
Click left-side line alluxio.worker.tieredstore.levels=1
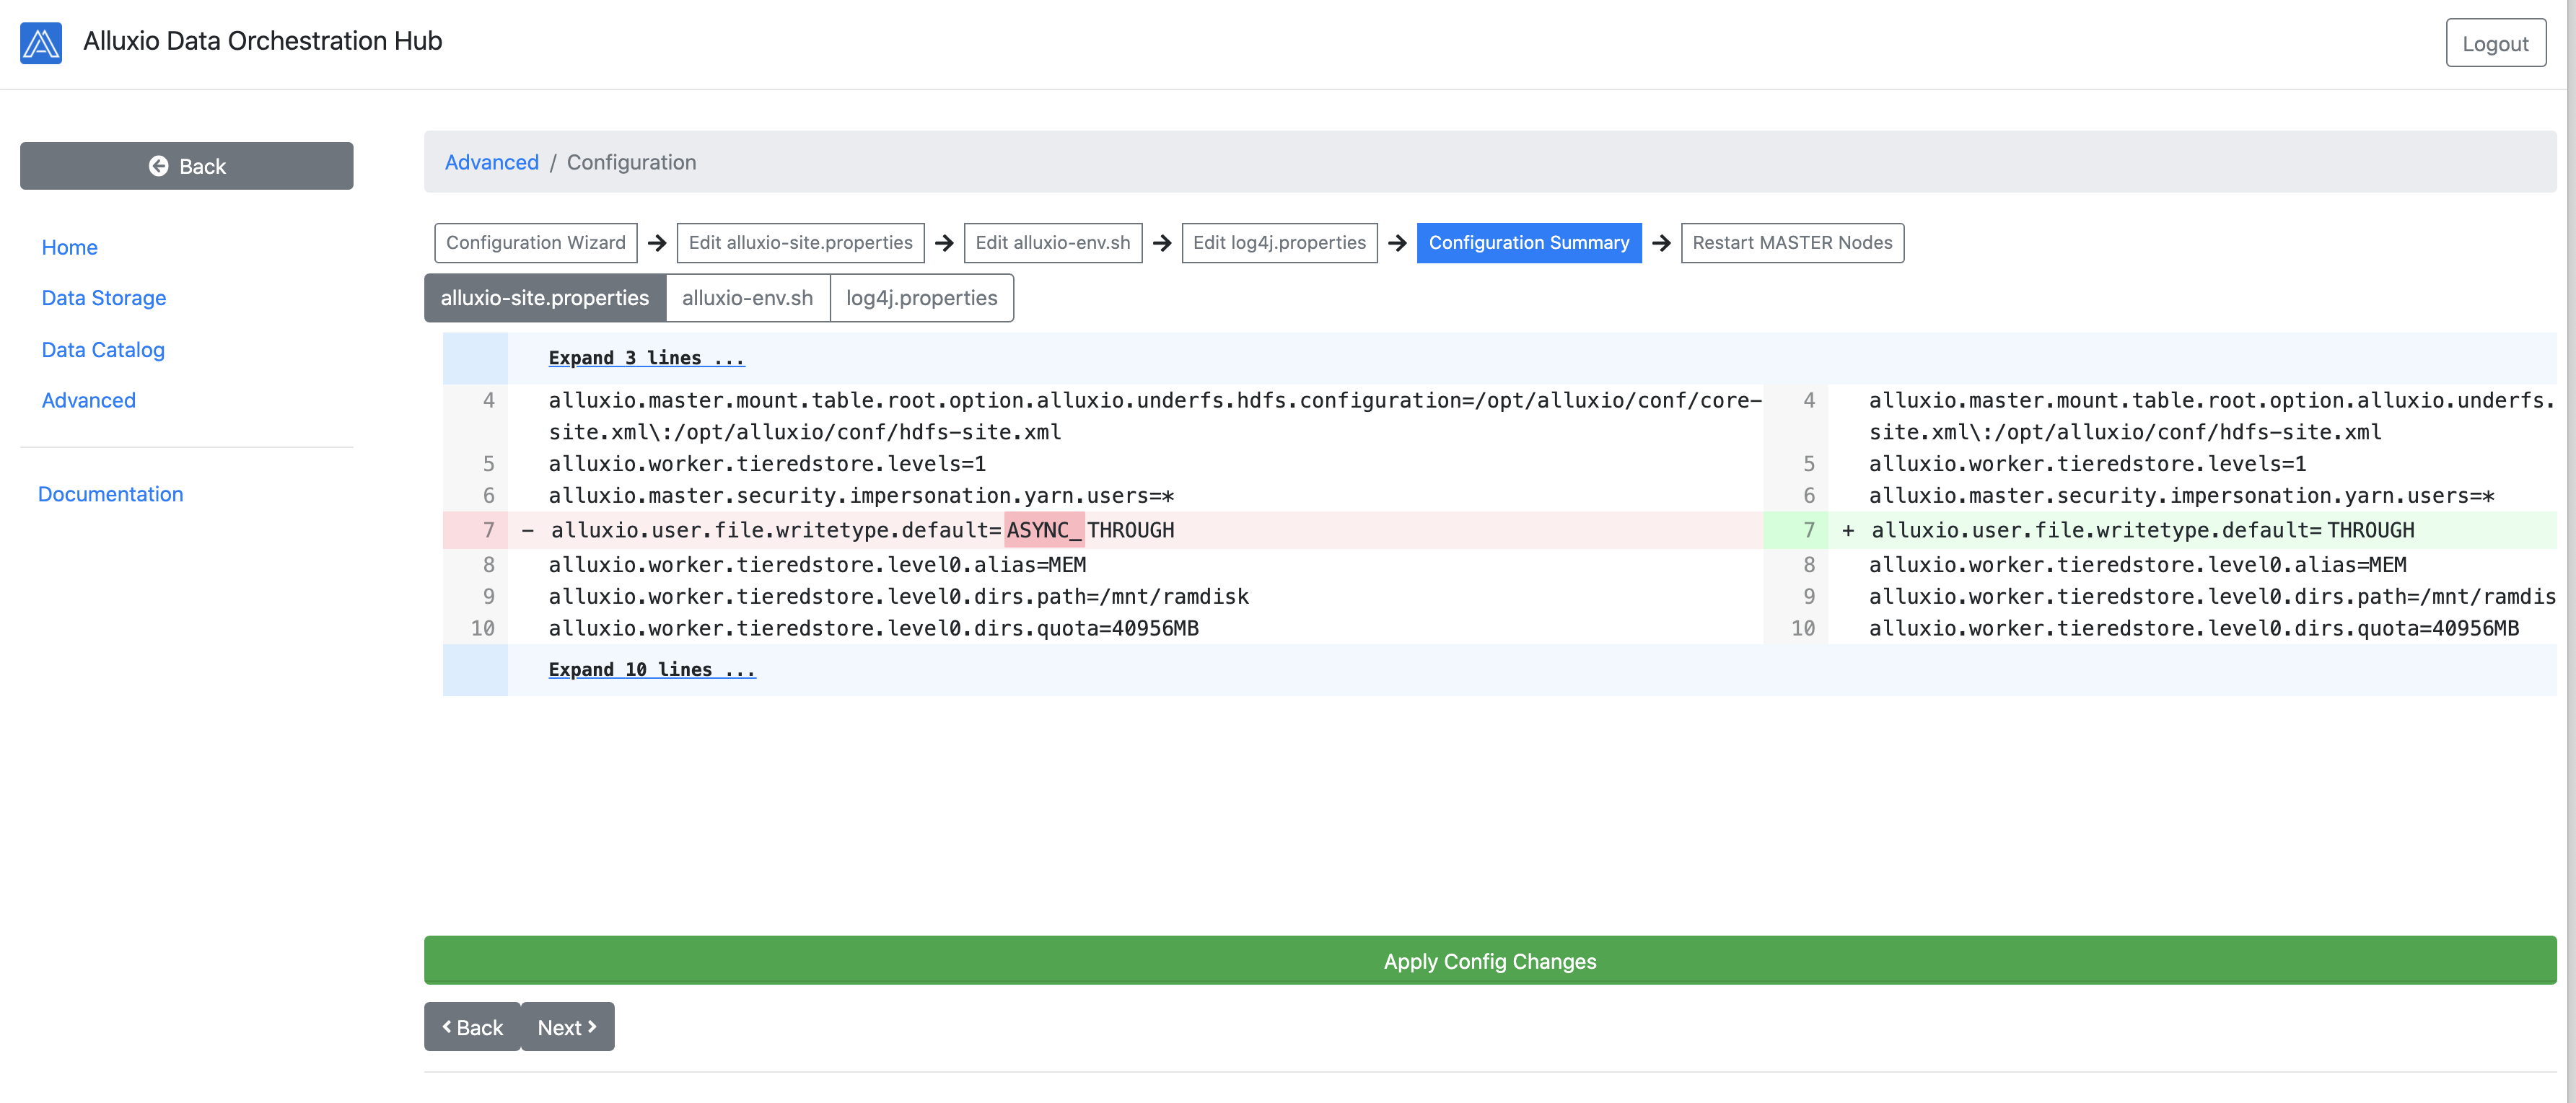767,464
